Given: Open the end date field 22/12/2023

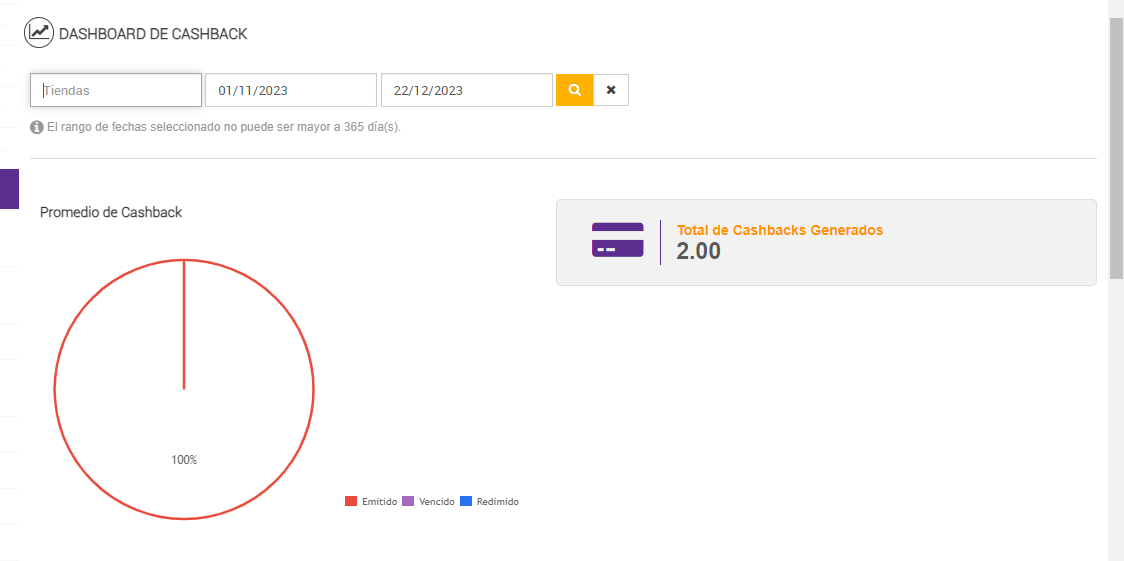Looking at the screenshot, I should pos(466,90).
